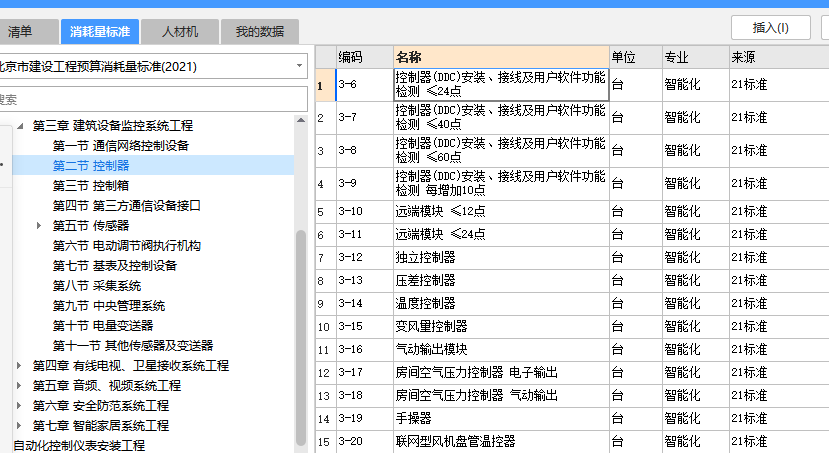
Task: Expand 第五章 音频、视频系统工程
Action: [19, 386]
